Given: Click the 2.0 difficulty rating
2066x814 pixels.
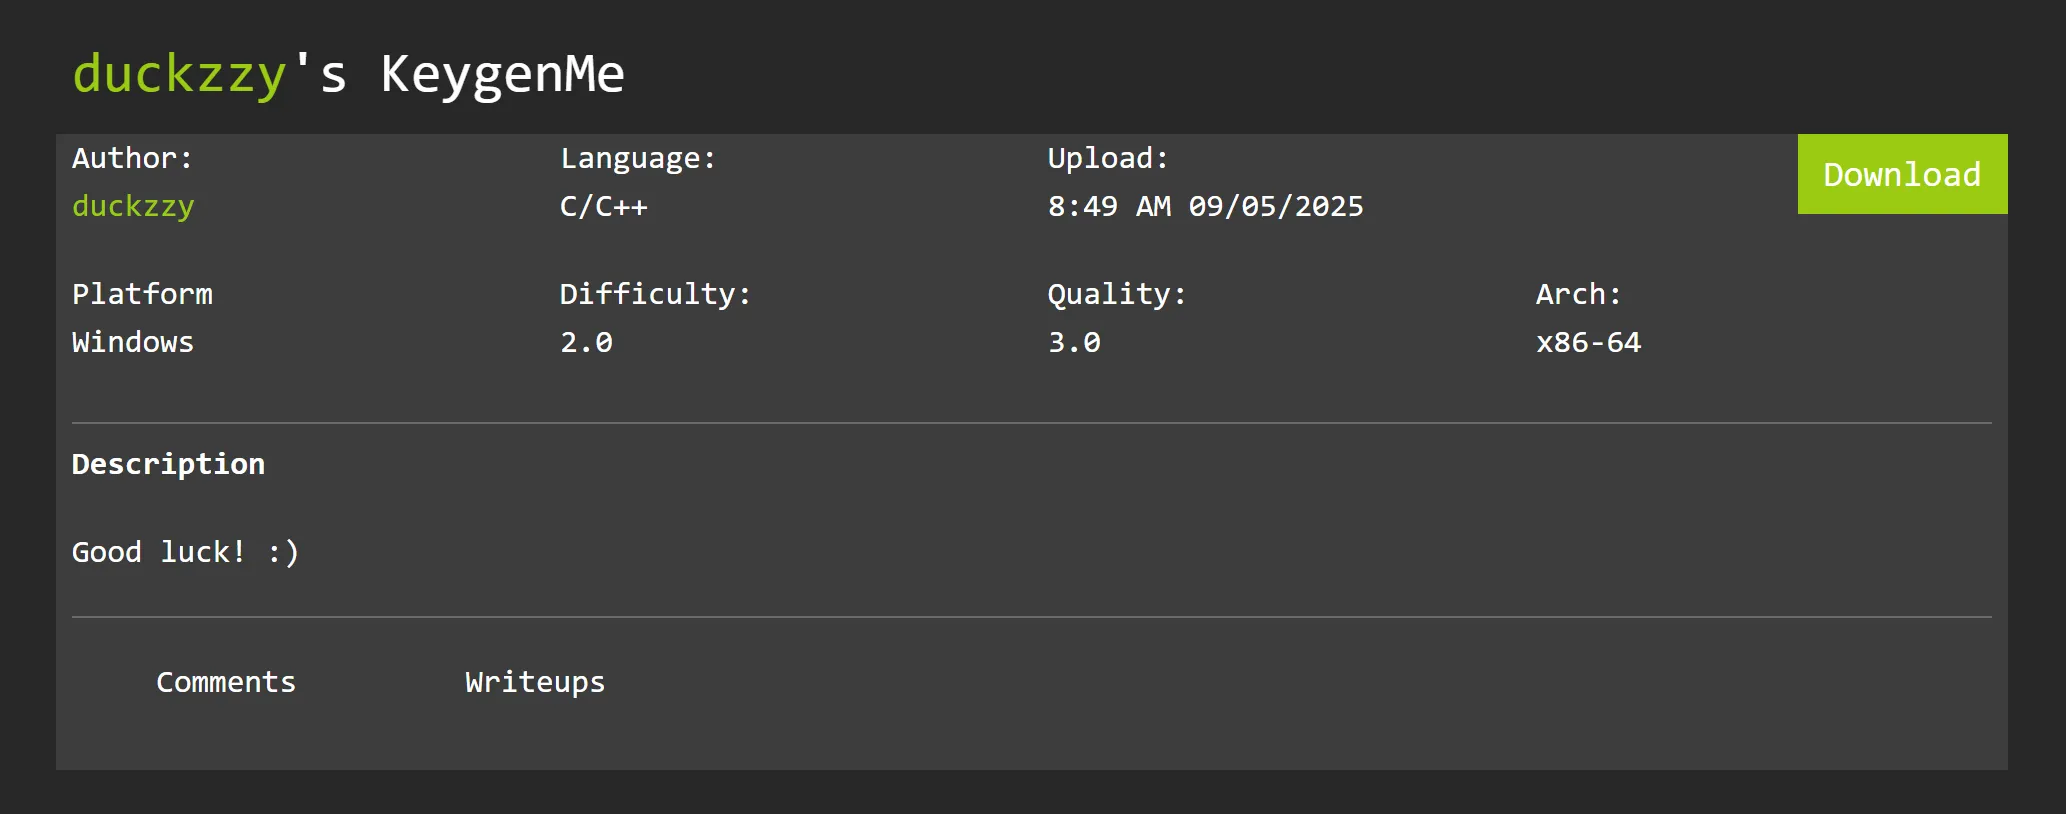Looking at the screenshot, I should coord(586,342).
